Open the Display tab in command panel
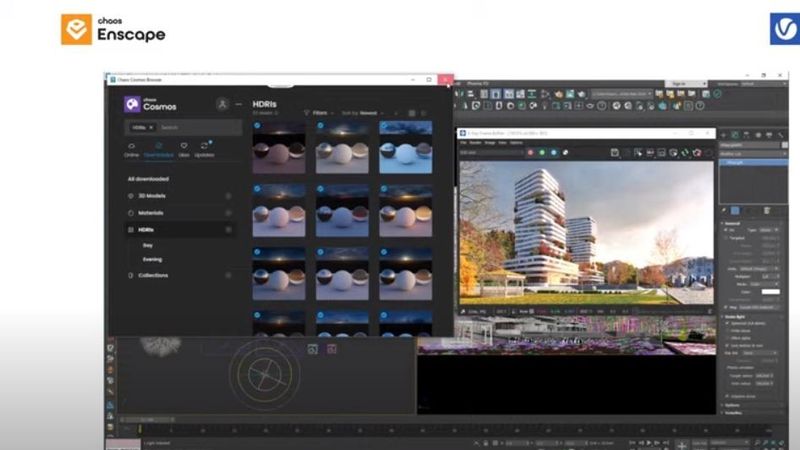Viewport: 800px width, 450px height. click(x=769, y=135)
